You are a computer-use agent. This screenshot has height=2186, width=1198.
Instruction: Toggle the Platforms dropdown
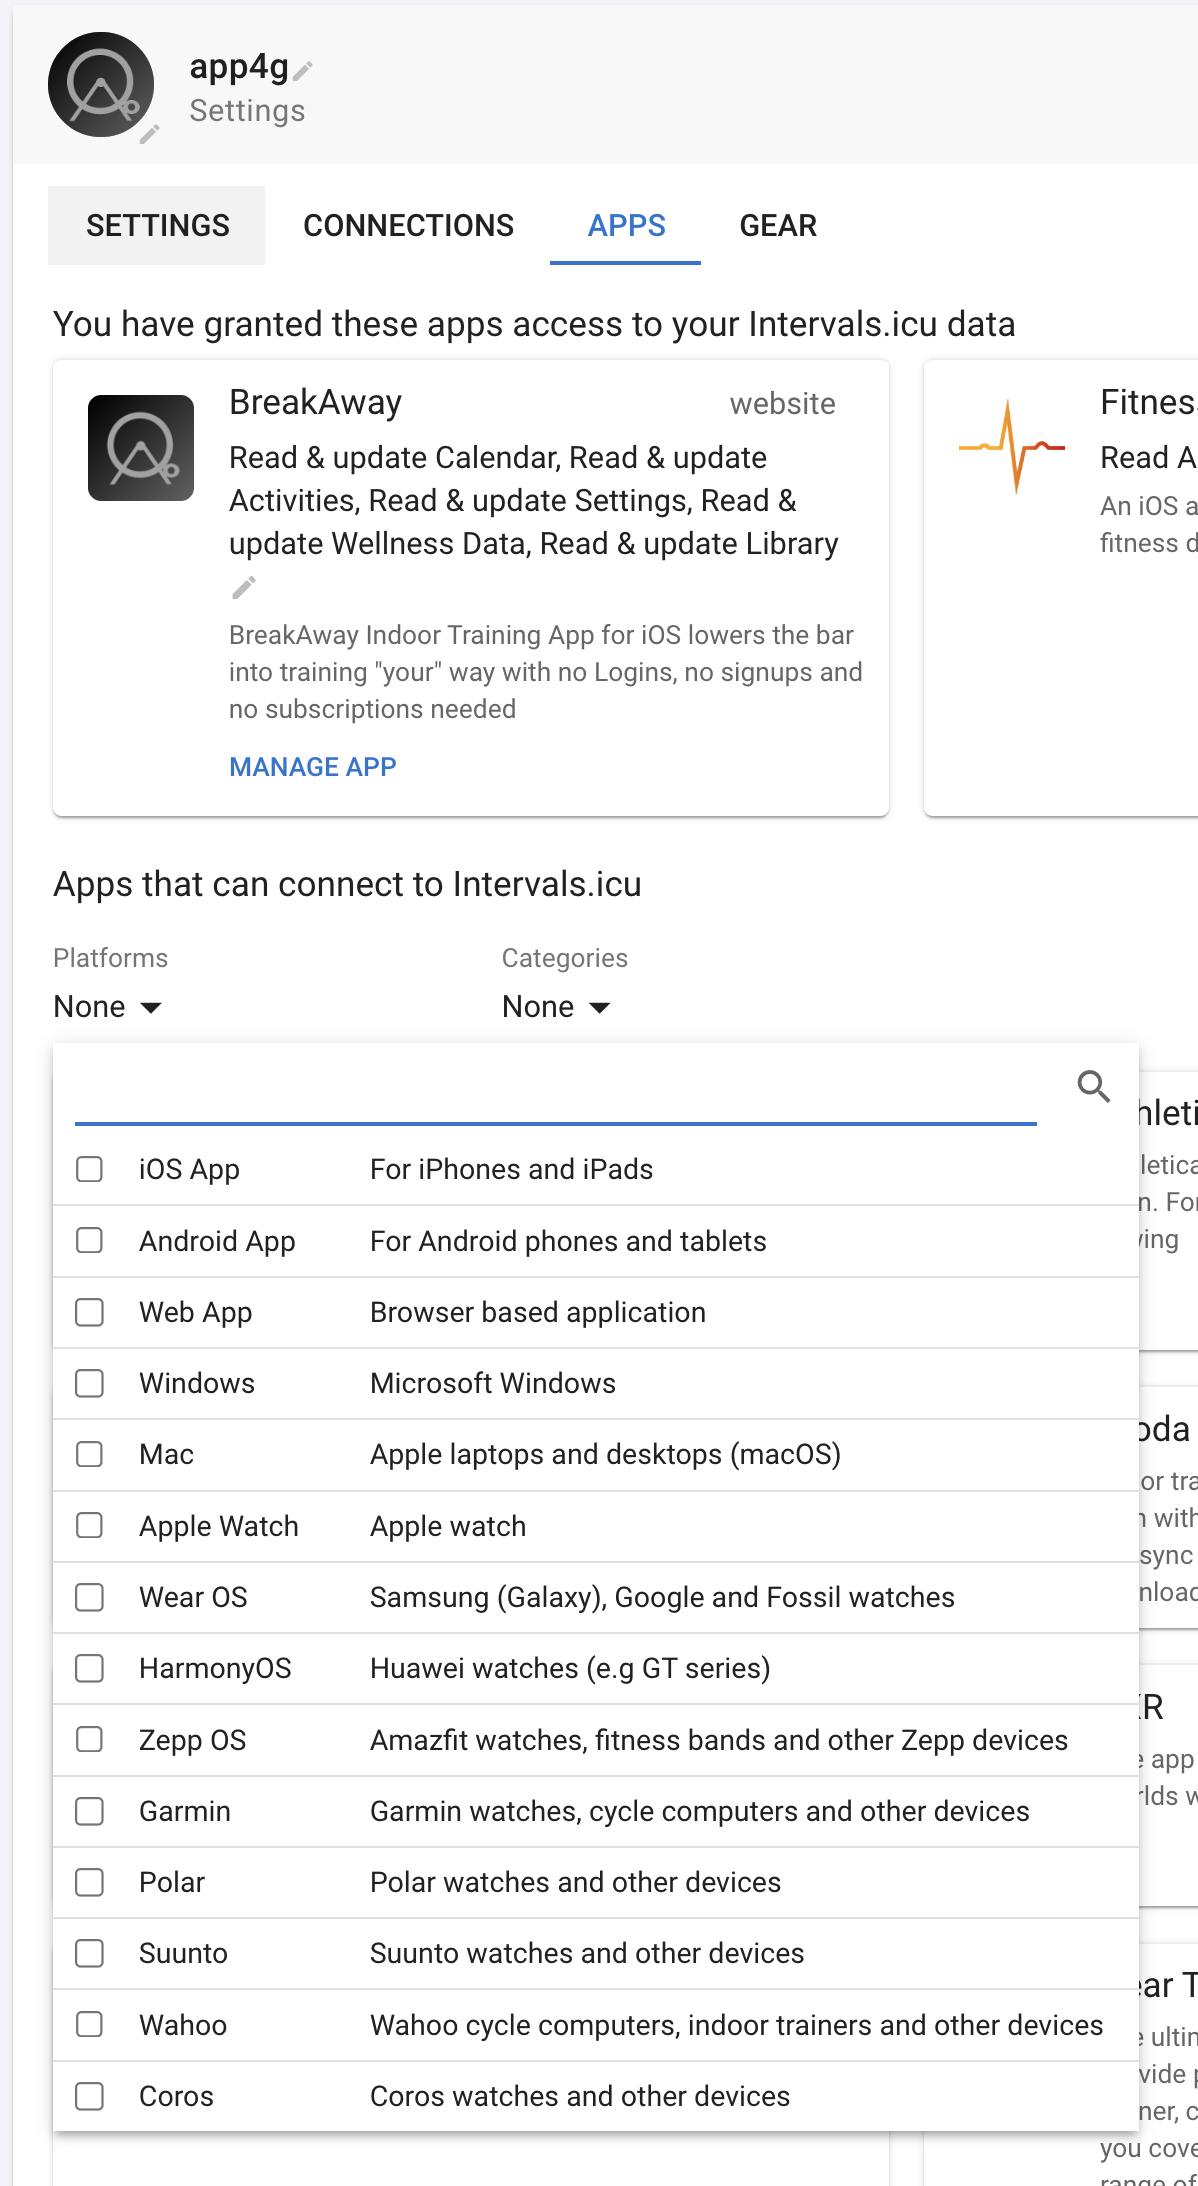coord(108,1007)
